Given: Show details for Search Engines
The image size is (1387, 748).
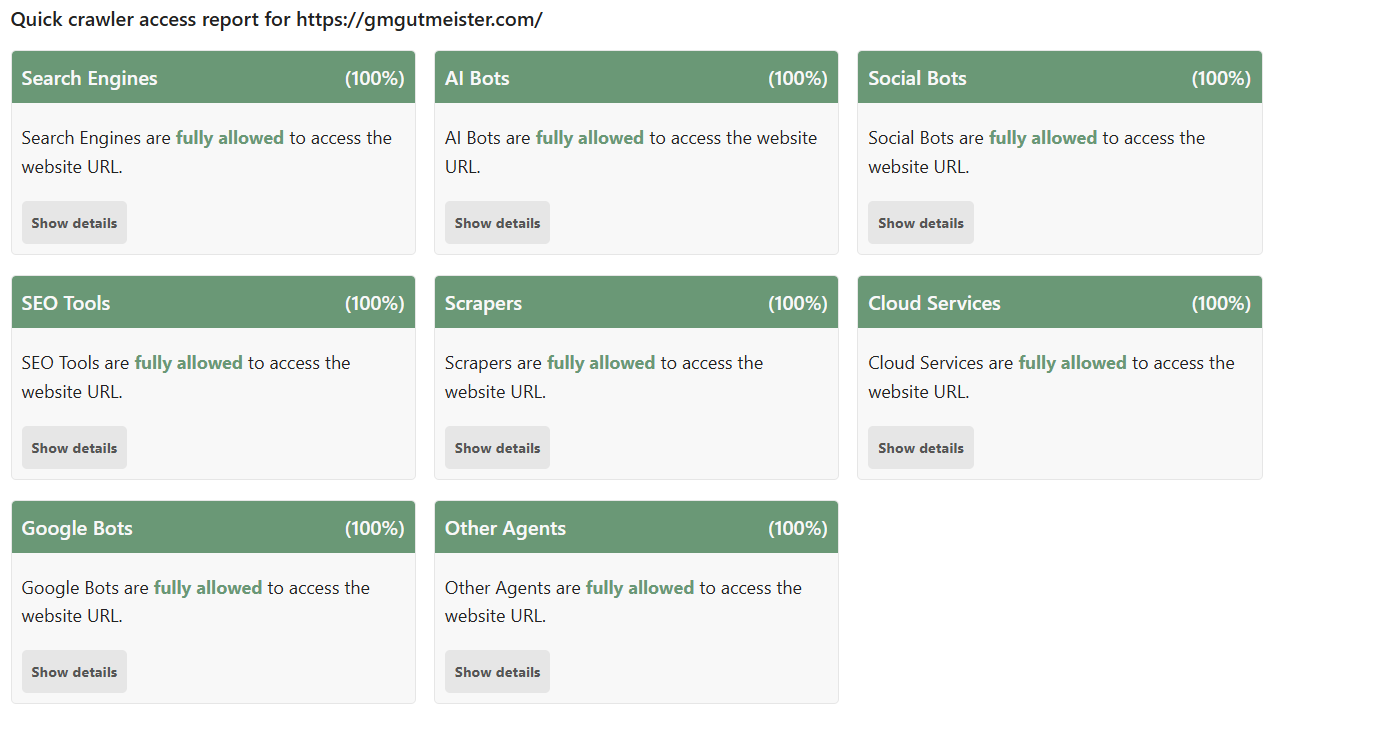Looking at the screenshot, I should (x=74, y=223).
